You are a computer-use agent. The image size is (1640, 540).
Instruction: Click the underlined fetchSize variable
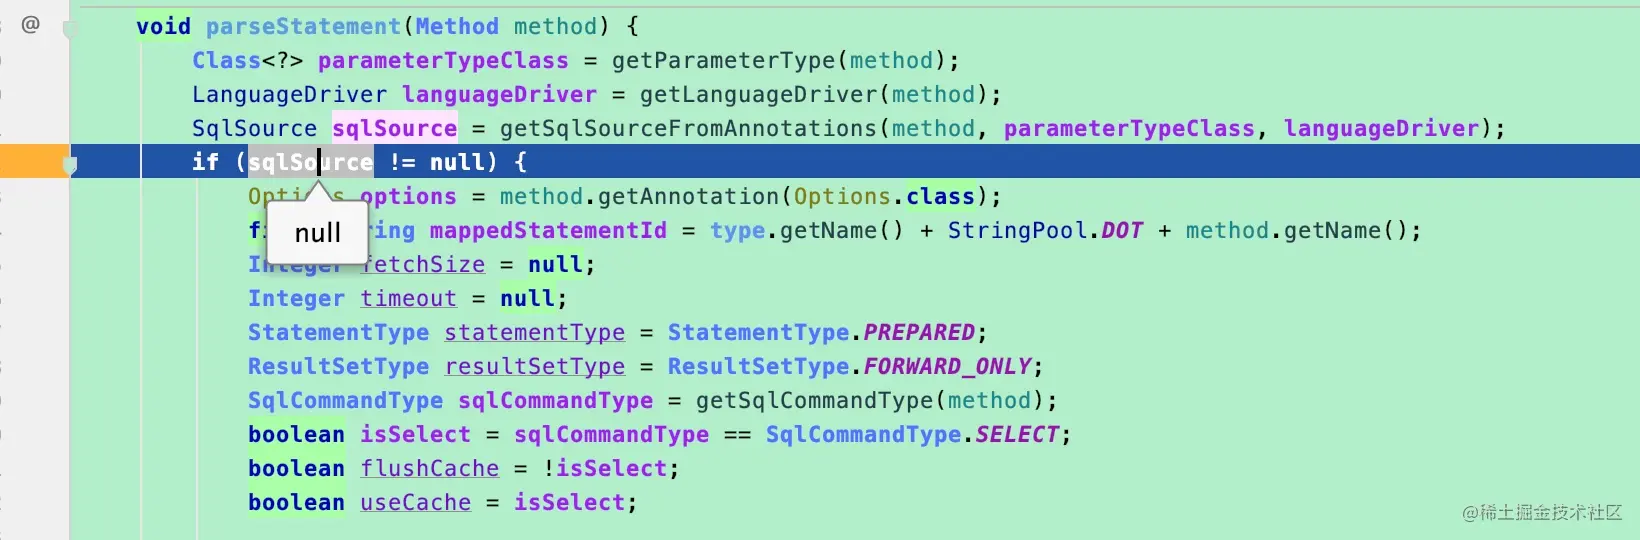tap(422, 264)
